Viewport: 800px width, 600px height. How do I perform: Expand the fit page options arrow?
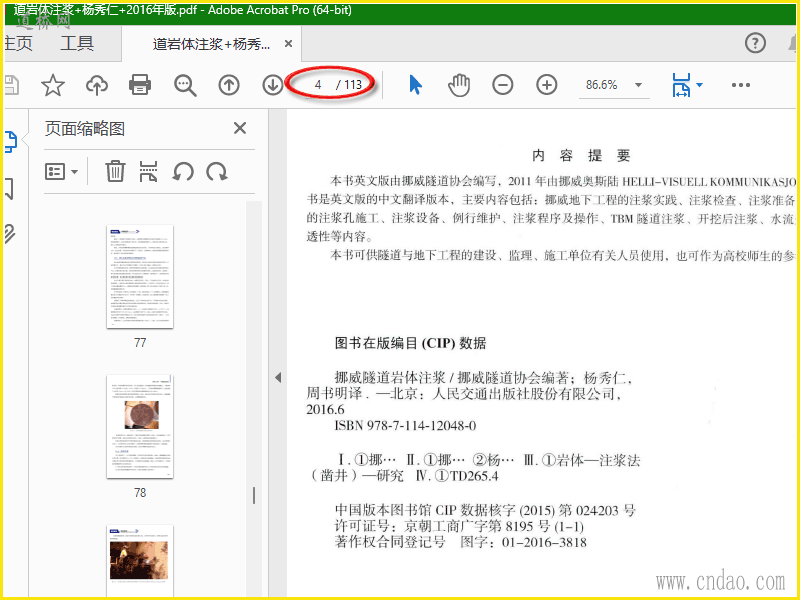(699, 85)
